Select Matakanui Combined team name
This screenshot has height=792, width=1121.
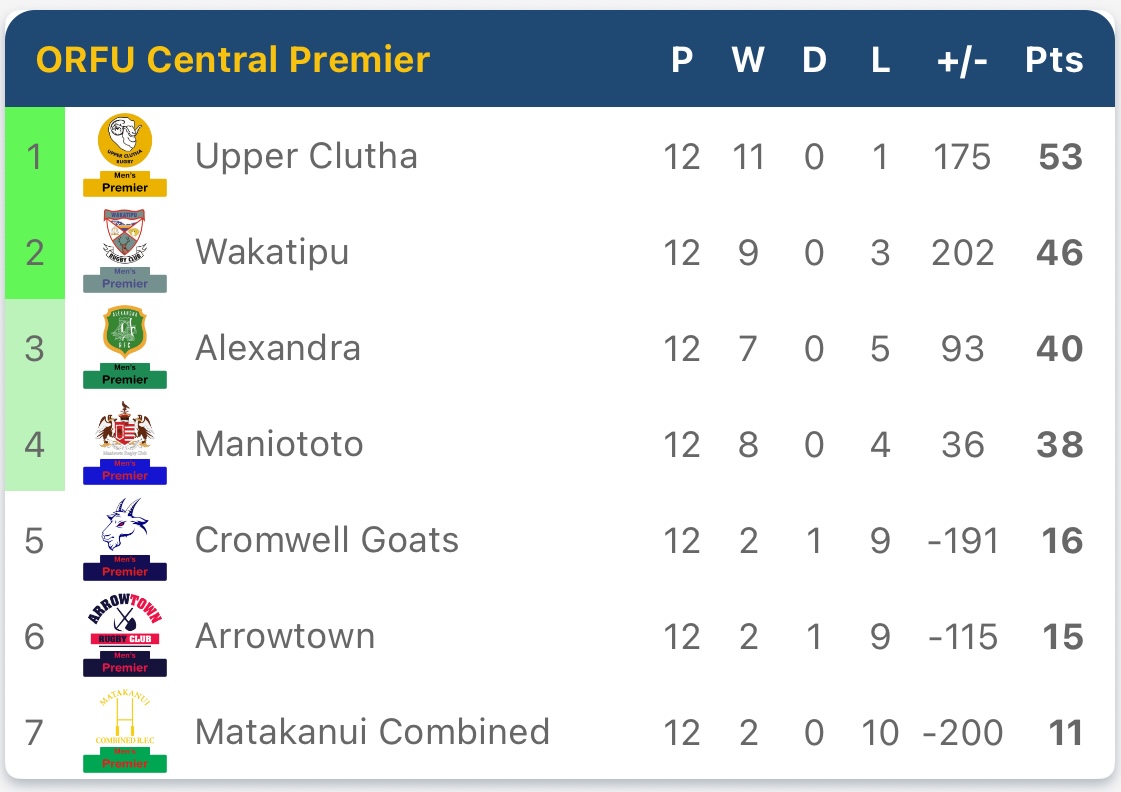point(372,732)
